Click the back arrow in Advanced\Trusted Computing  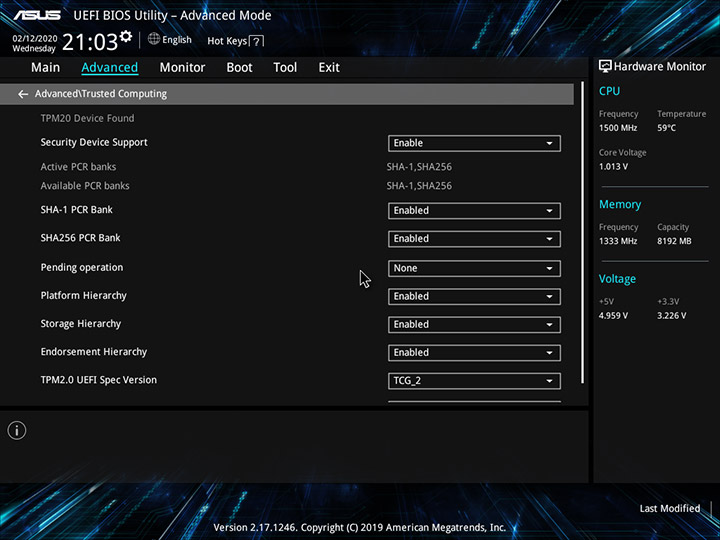click(23, 94)
